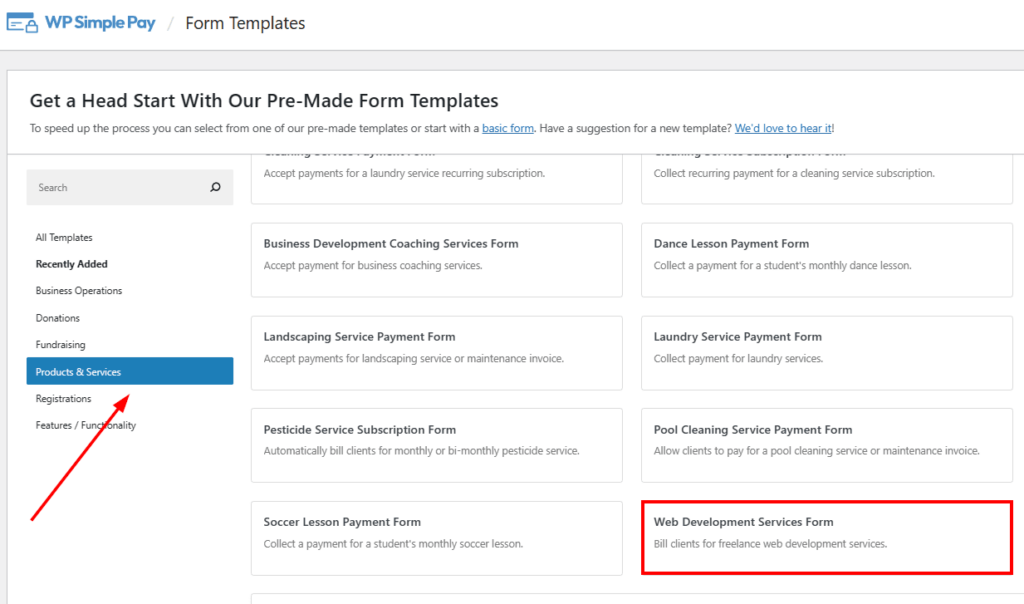Viewport: 1024px width, 604px height.
Task: Open the Features / Functionality category
Action: point(86,425)
